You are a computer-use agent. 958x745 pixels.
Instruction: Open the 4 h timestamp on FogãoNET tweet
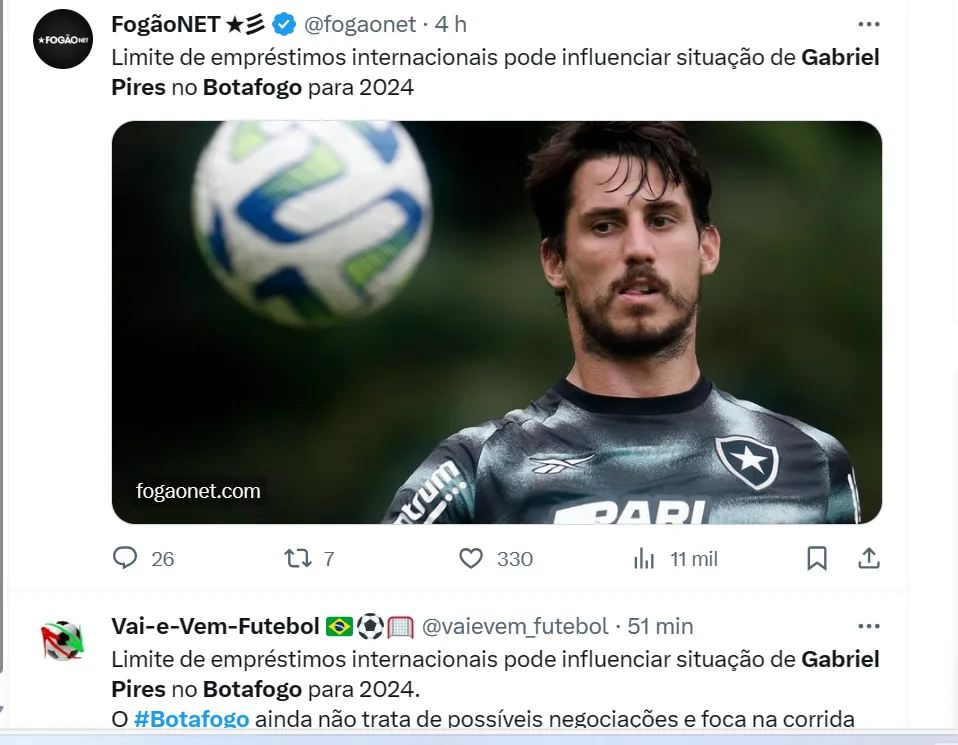(x=451, y=24)
